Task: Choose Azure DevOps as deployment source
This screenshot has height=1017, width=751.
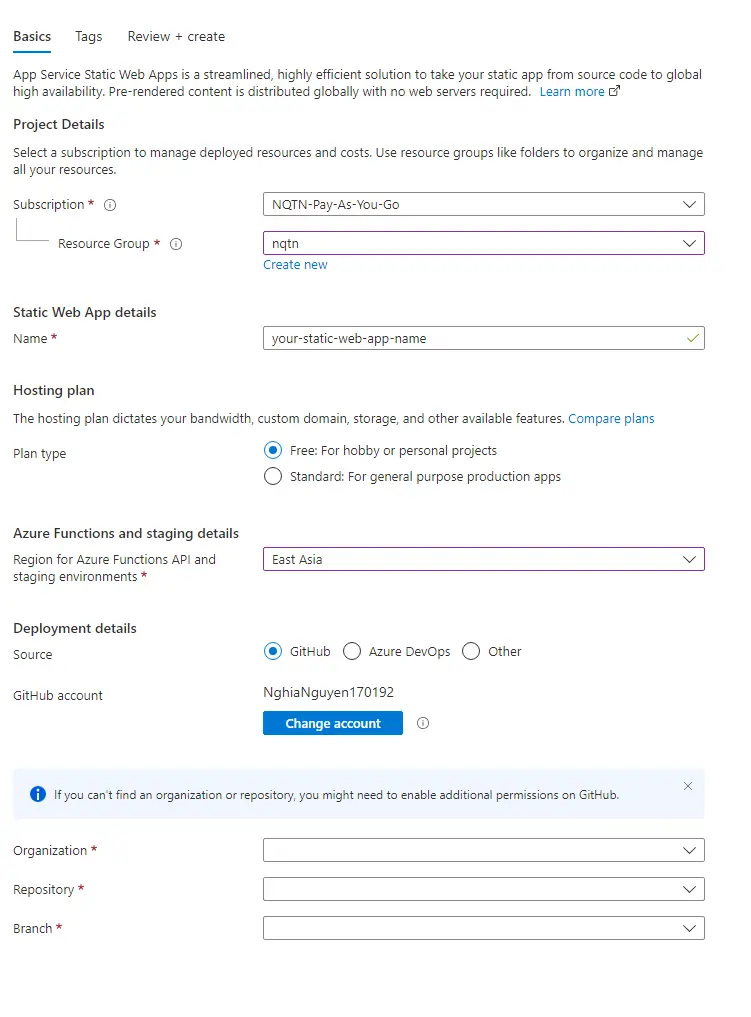Action: pyautogui.click(x=352, y=651)
